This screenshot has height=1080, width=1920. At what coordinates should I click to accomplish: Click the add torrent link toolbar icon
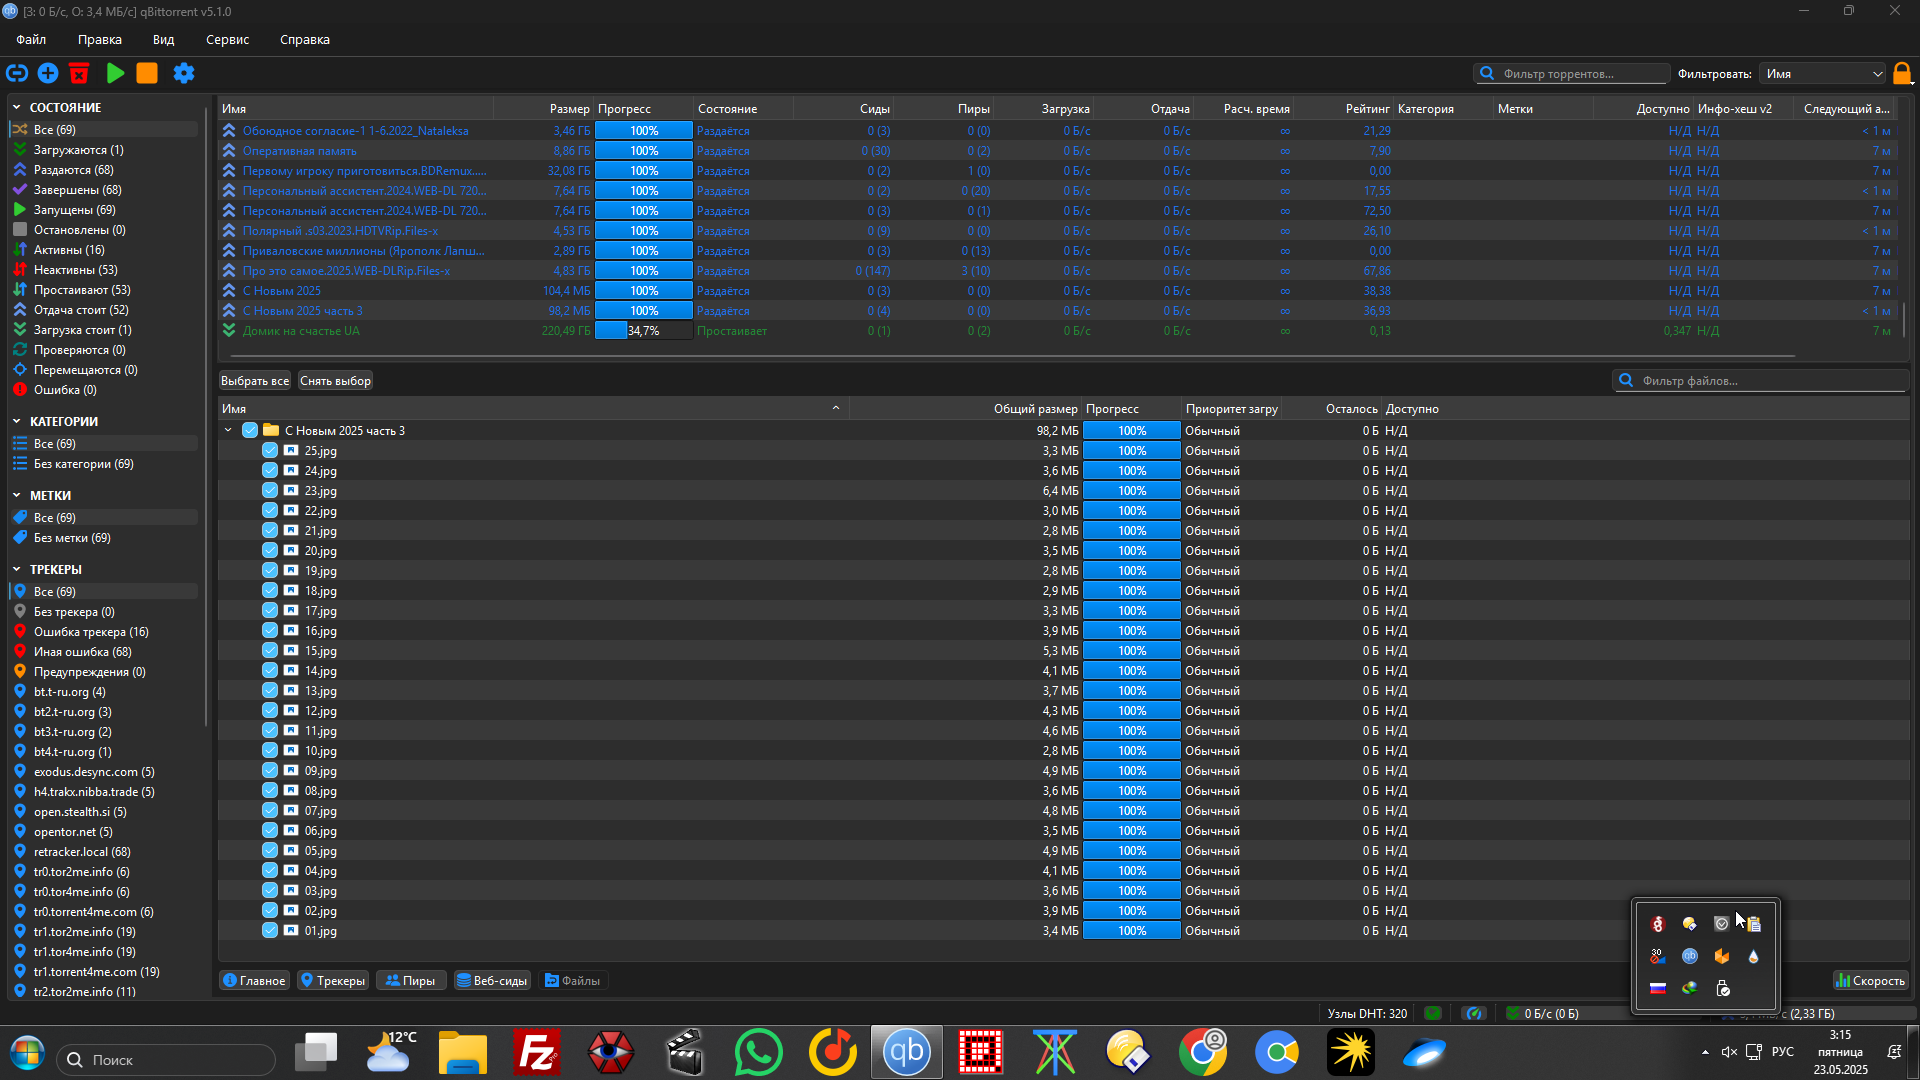click(x=16, y=73)
